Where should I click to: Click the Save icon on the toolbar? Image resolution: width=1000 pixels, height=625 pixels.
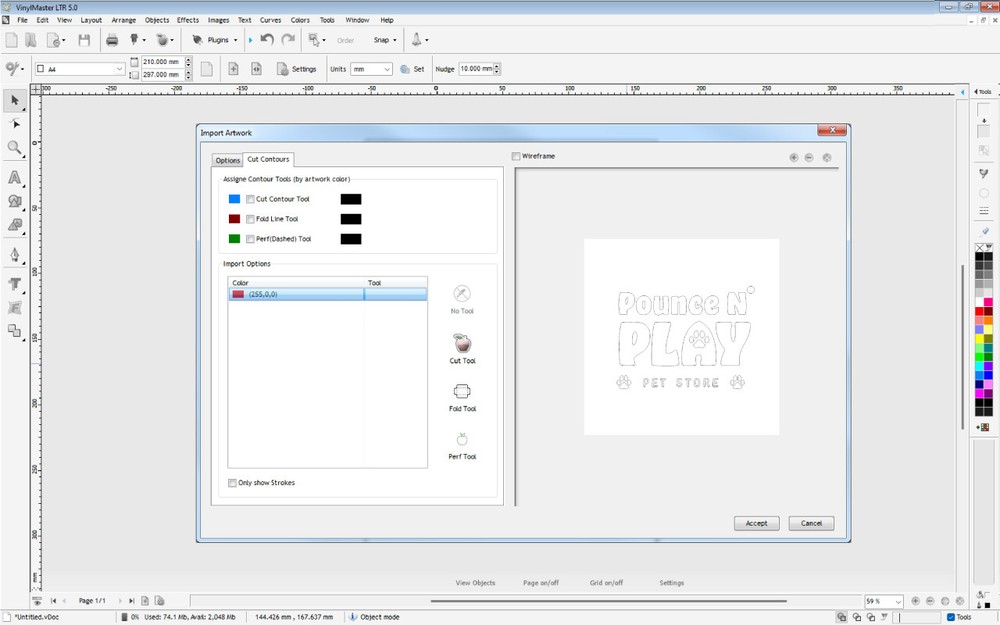tap(85, 39)
